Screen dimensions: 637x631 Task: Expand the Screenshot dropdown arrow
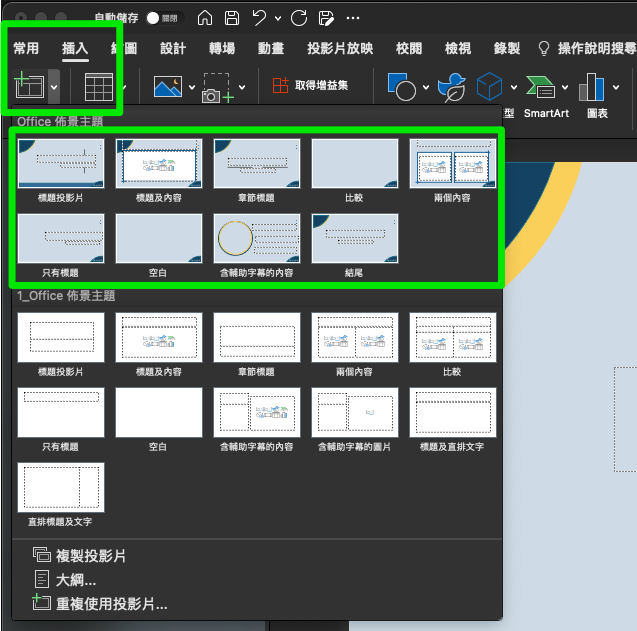click(x=242, y=87)
